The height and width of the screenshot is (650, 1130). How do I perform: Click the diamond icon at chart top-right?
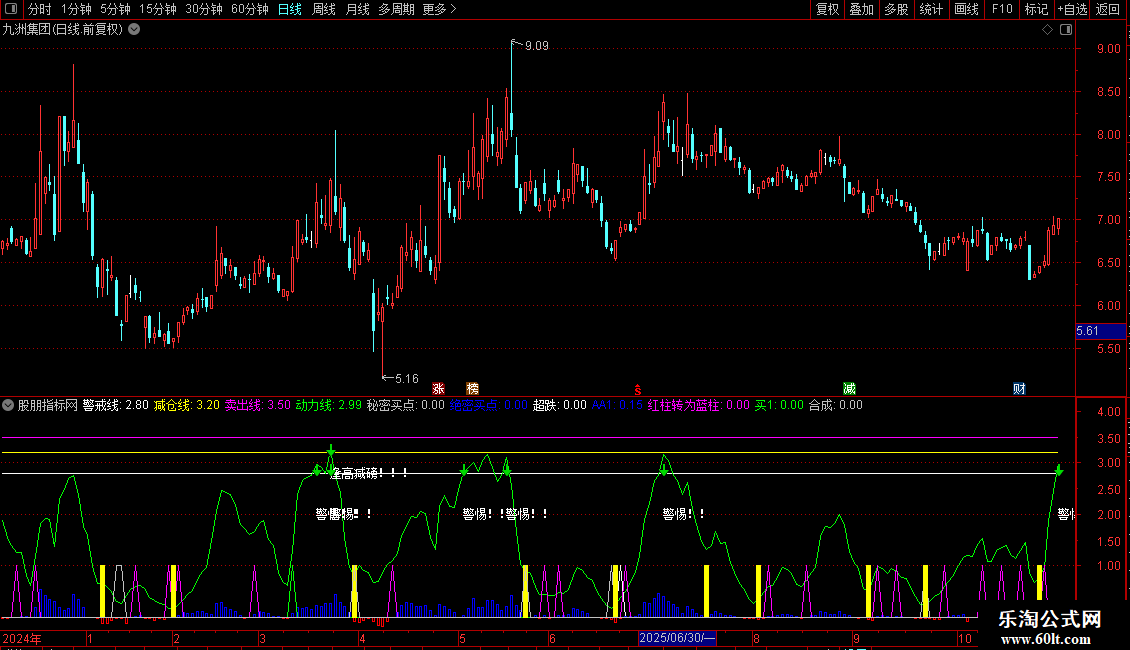[x=1047, y=30]
